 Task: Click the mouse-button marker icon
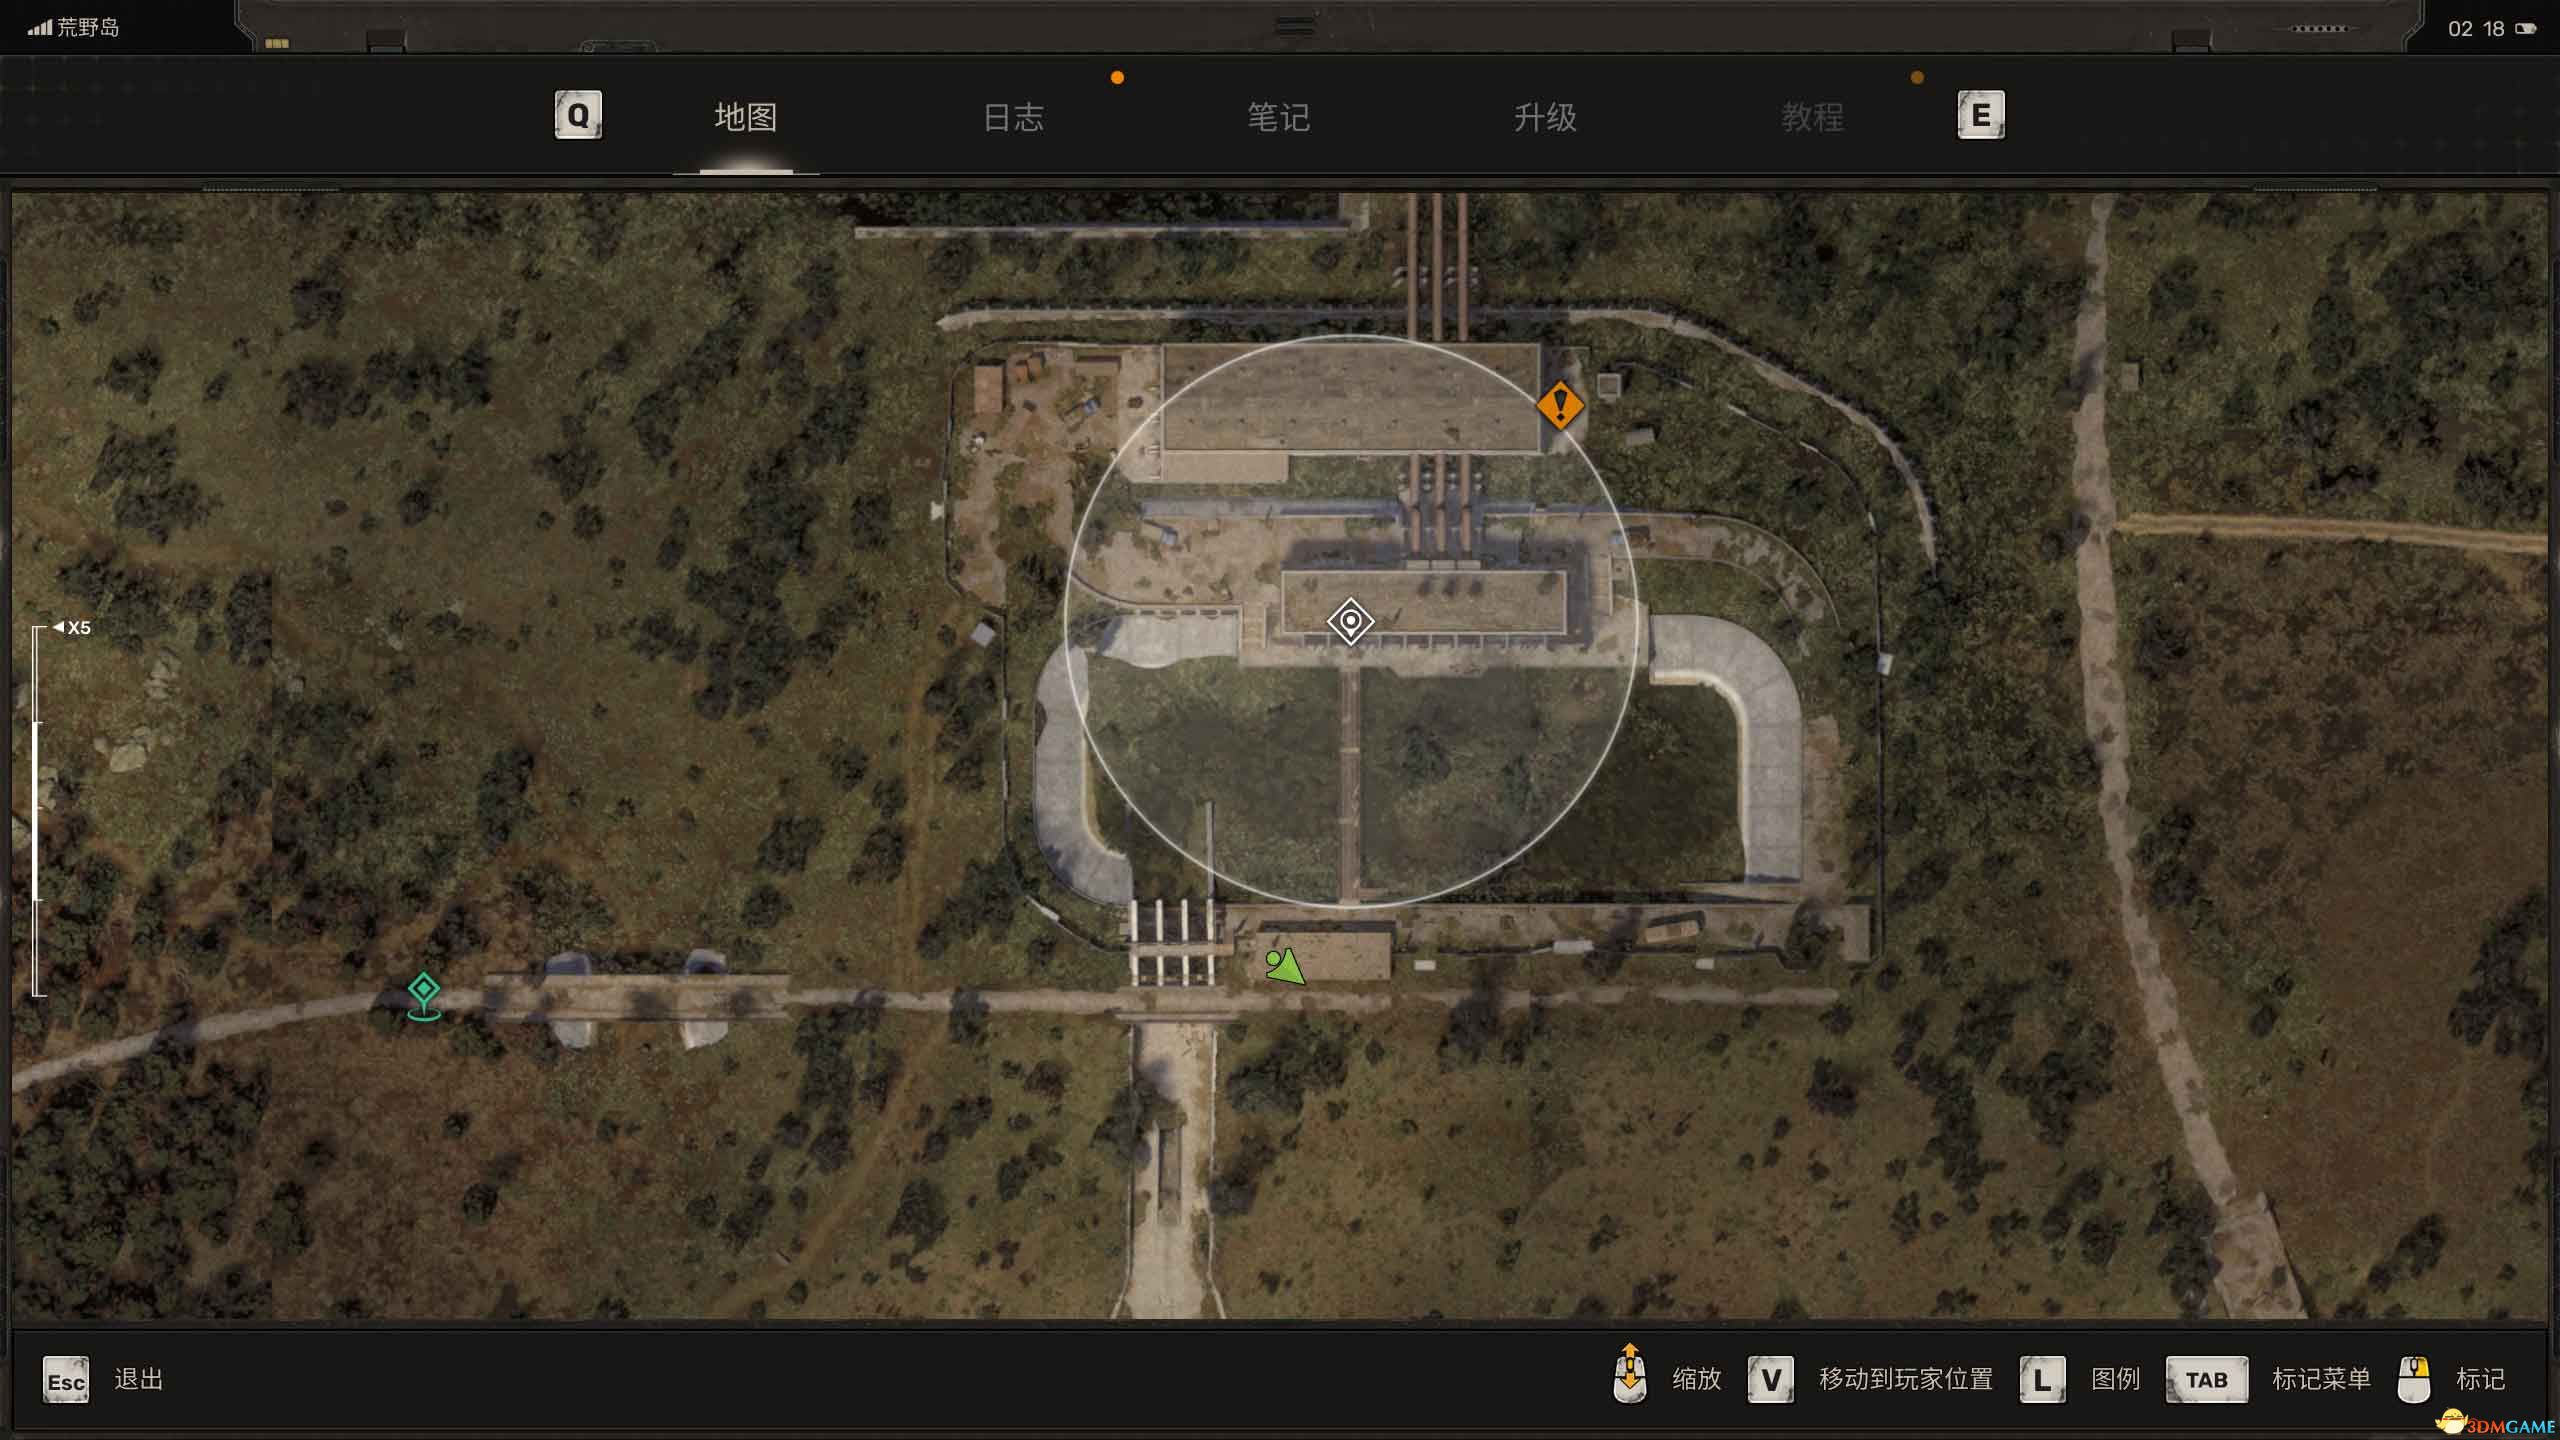click(2414, 1380)
